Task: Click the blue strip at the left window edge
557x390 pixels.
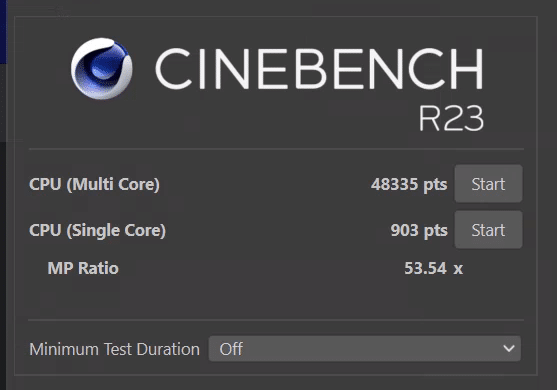Action: click(3, 32)
